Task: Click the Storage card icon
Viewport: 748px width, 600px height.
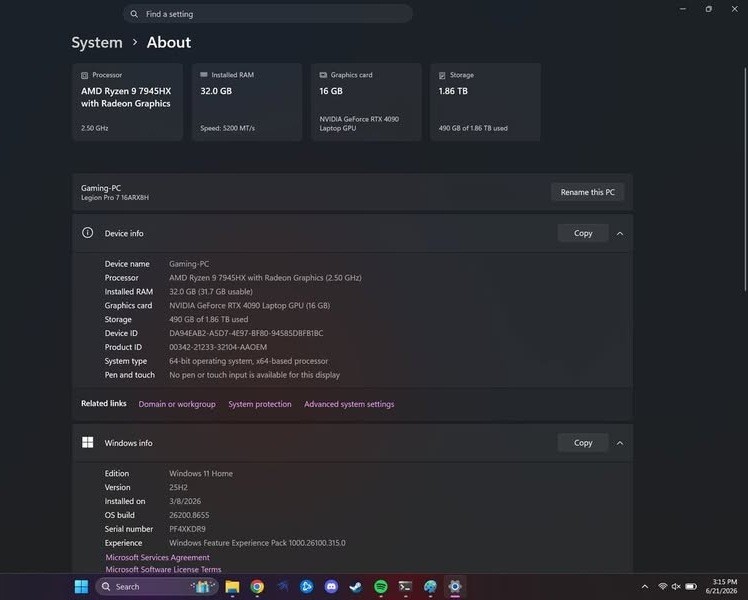Action: (442, 75)
